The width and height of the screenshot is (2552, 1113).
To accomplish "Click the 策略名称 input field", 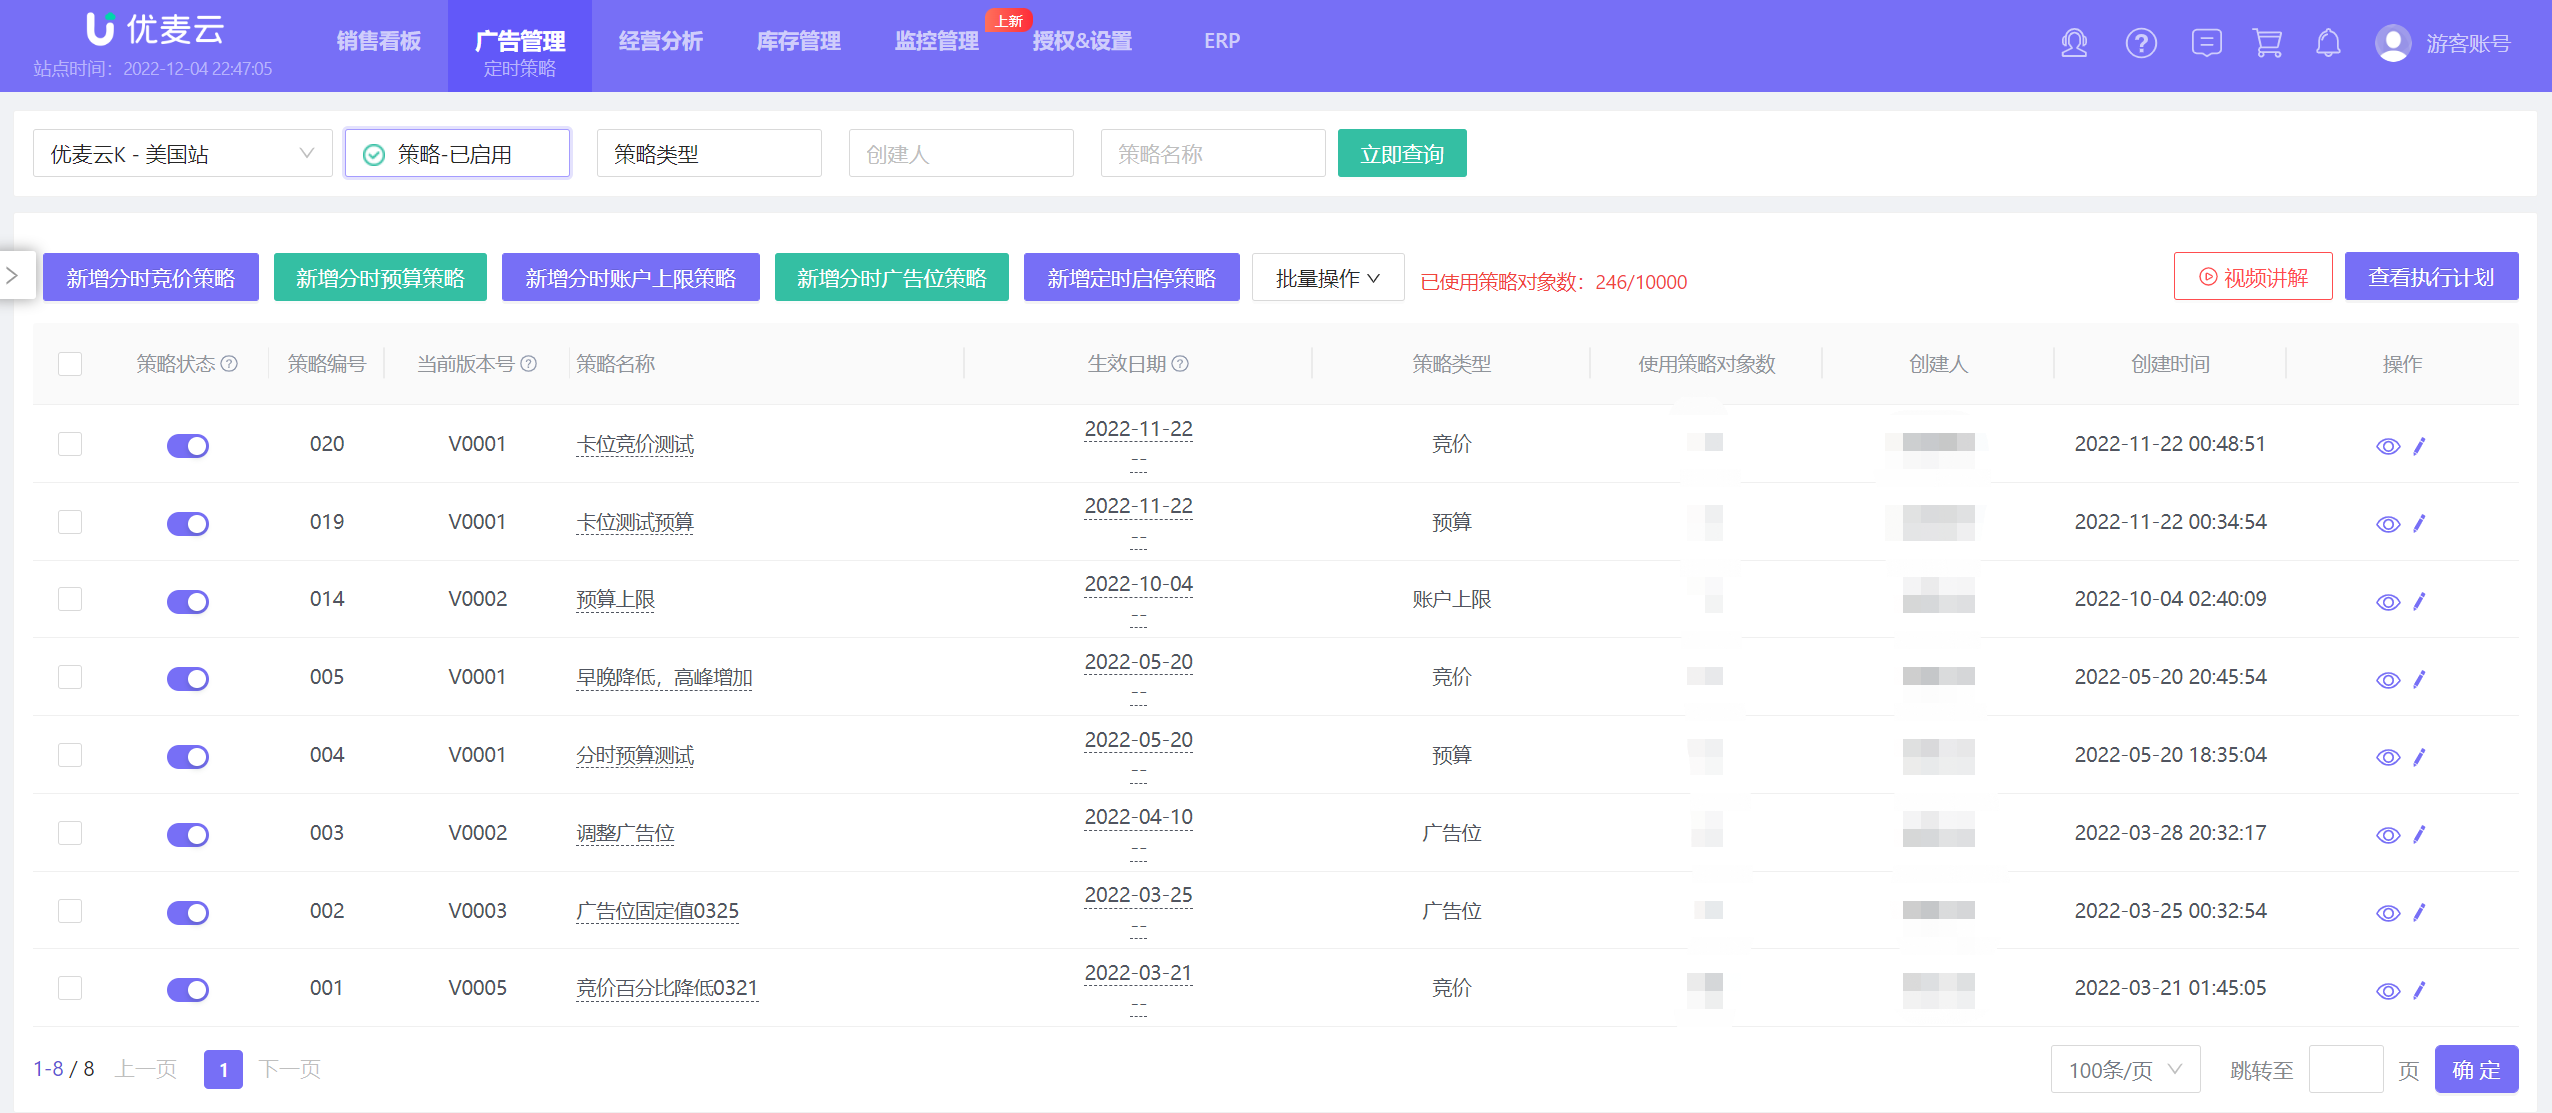I will [1212, 154].
